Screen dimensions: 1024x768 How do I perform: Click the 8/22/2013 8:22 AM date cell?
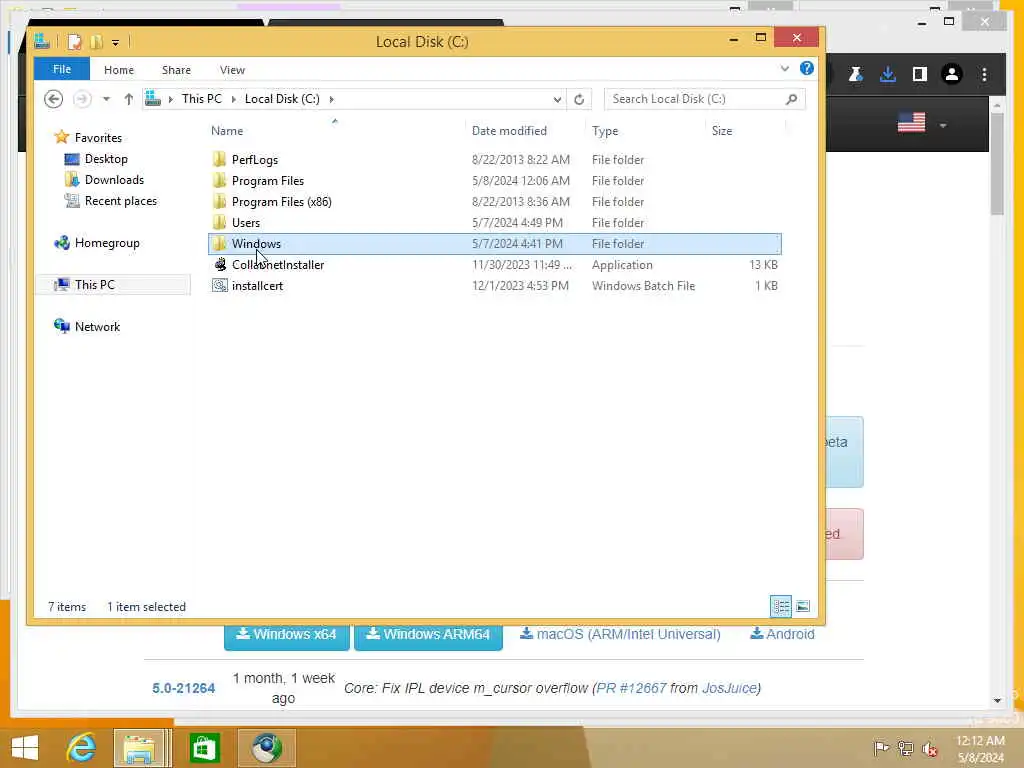520,160
